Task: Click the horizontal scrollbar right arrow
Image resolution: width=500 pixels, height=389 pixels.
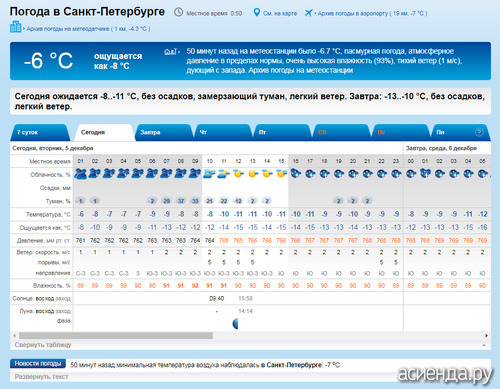Action: (486, 335)
